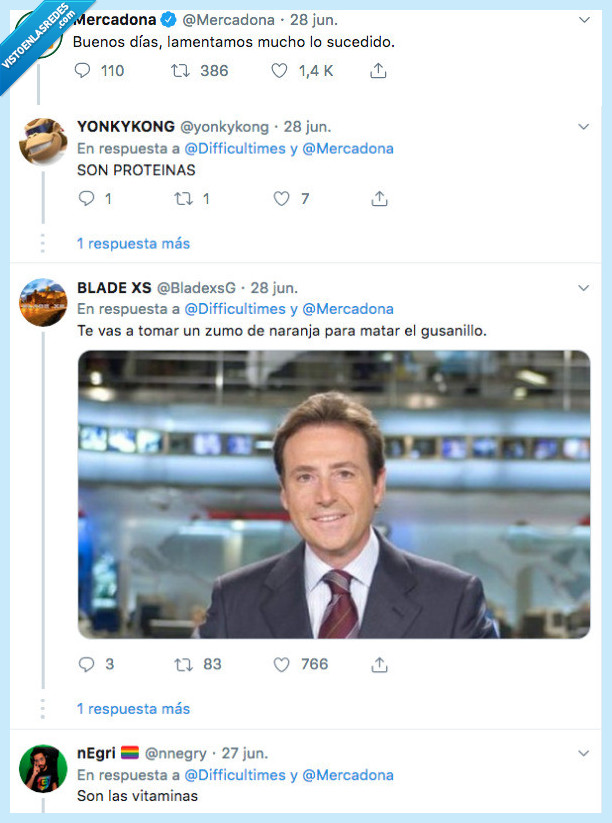The width and height of the screenshot is (612, 823).
Task: Toggle the like heart on YONKYKONG's reply
Action: point(283,198)
